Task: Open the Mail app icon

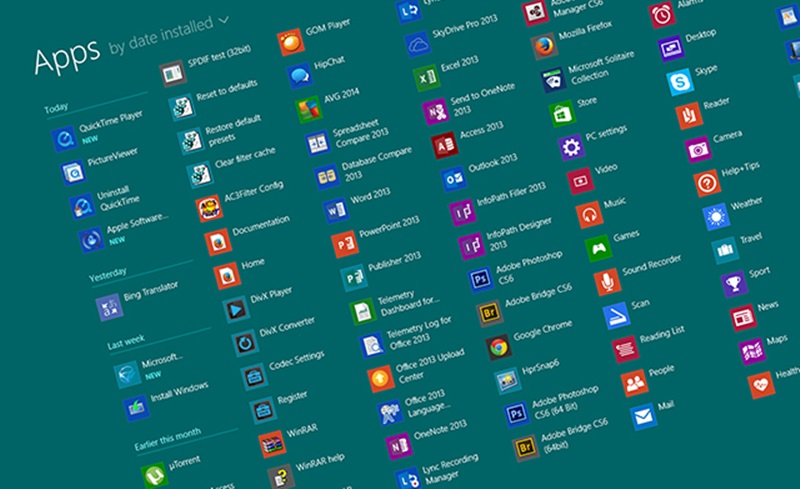Action: (643, 417)
